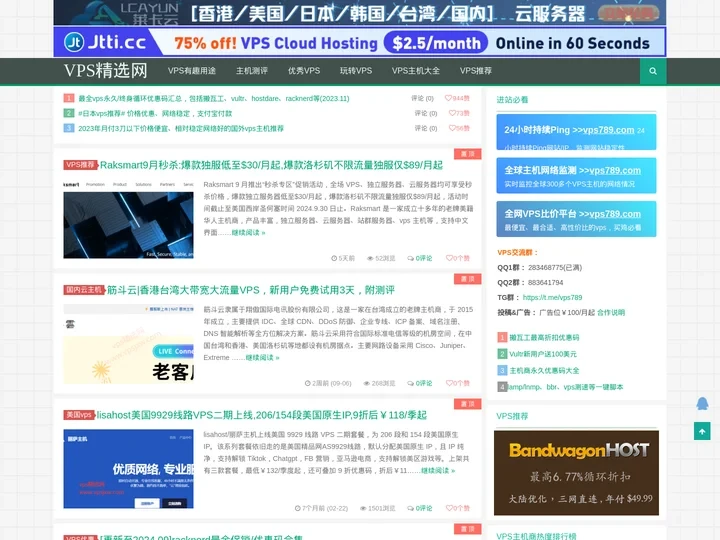
Task: Click heart like icon on lisahost post
Action: tap(449, 508)
